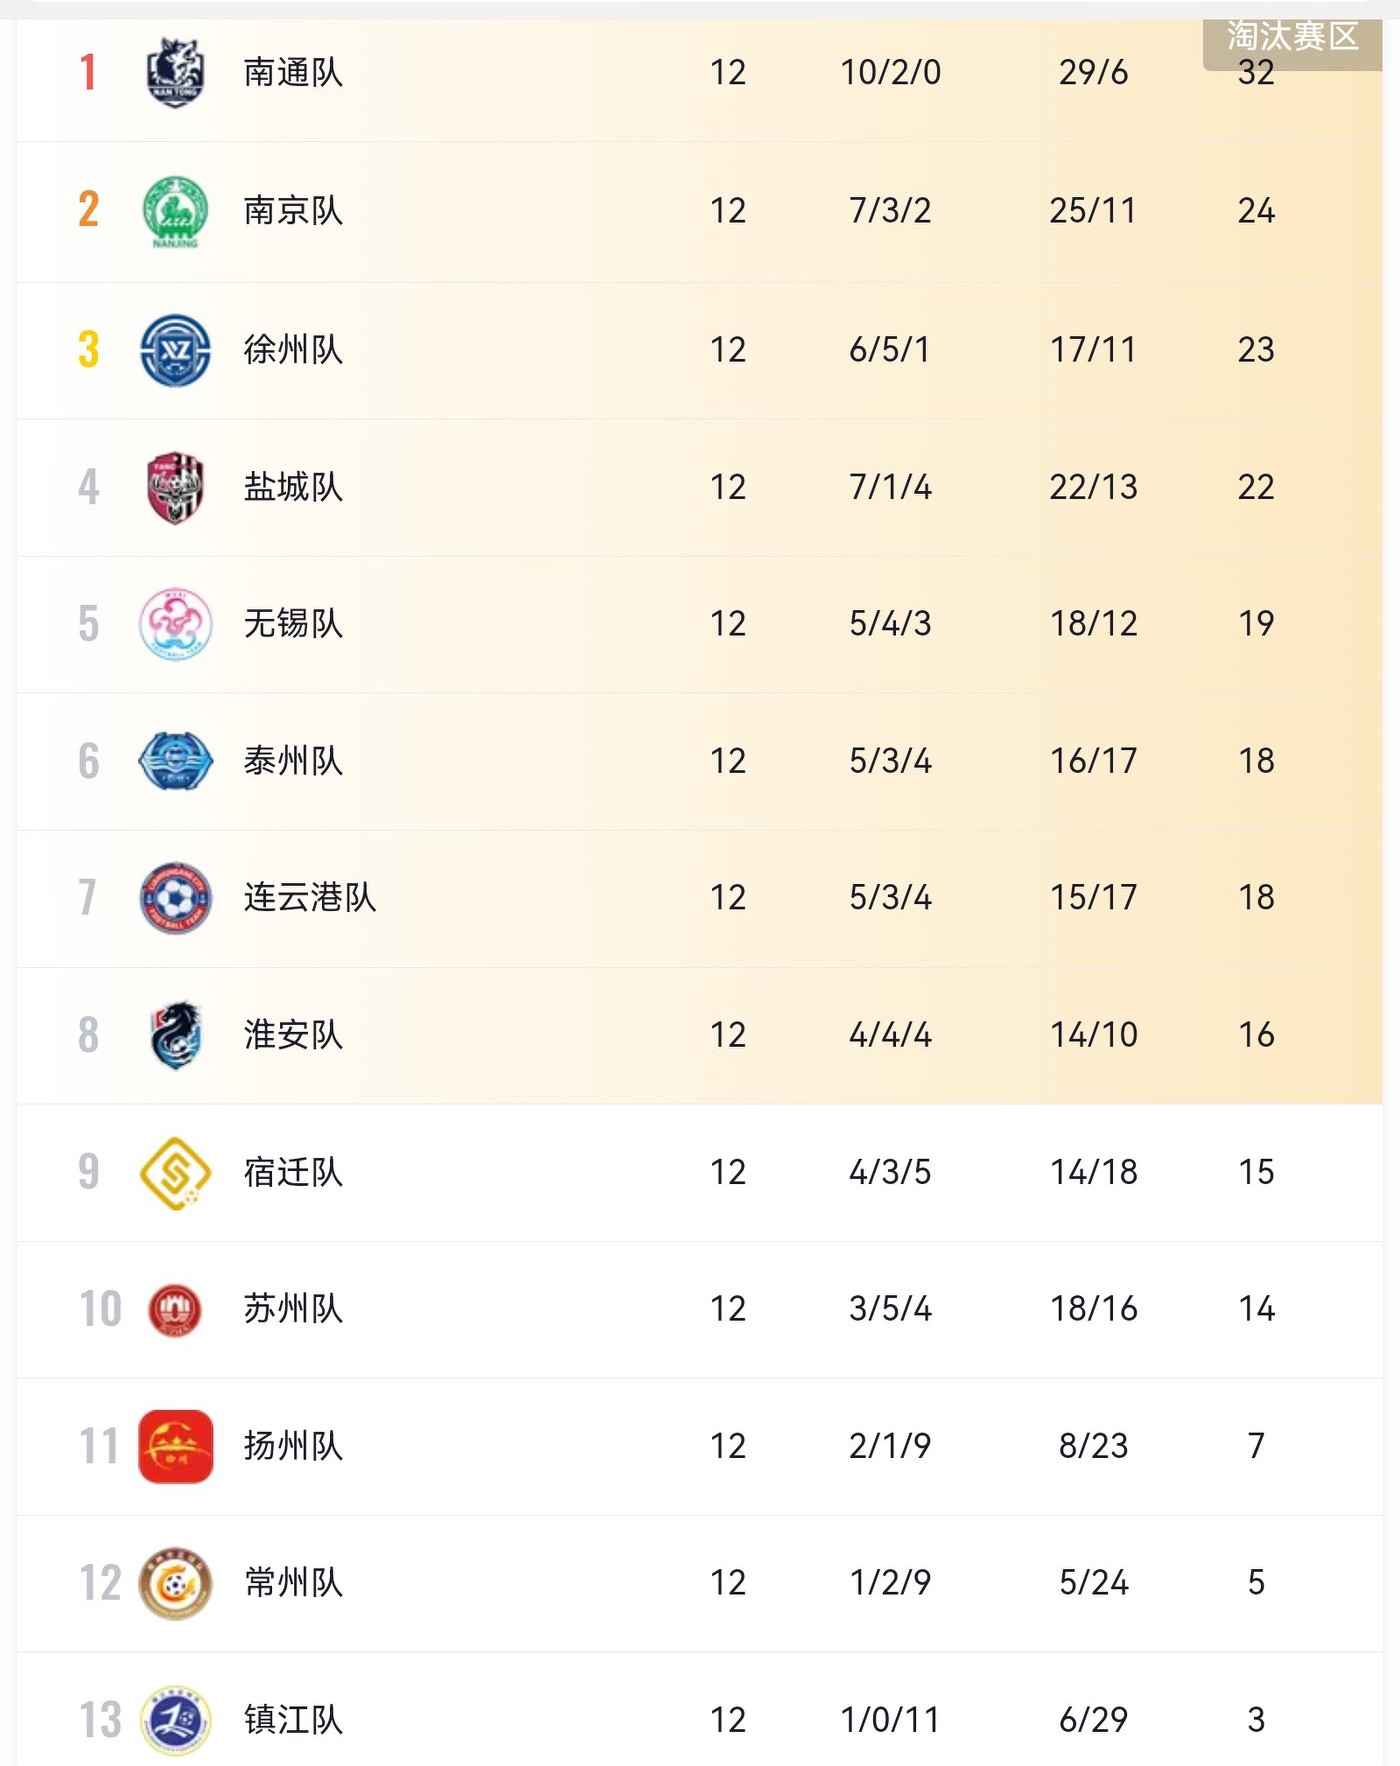Click the green Nanjing team badge
The height and width of the screenshot is (1766, 1400).
(x=175, y=211)
